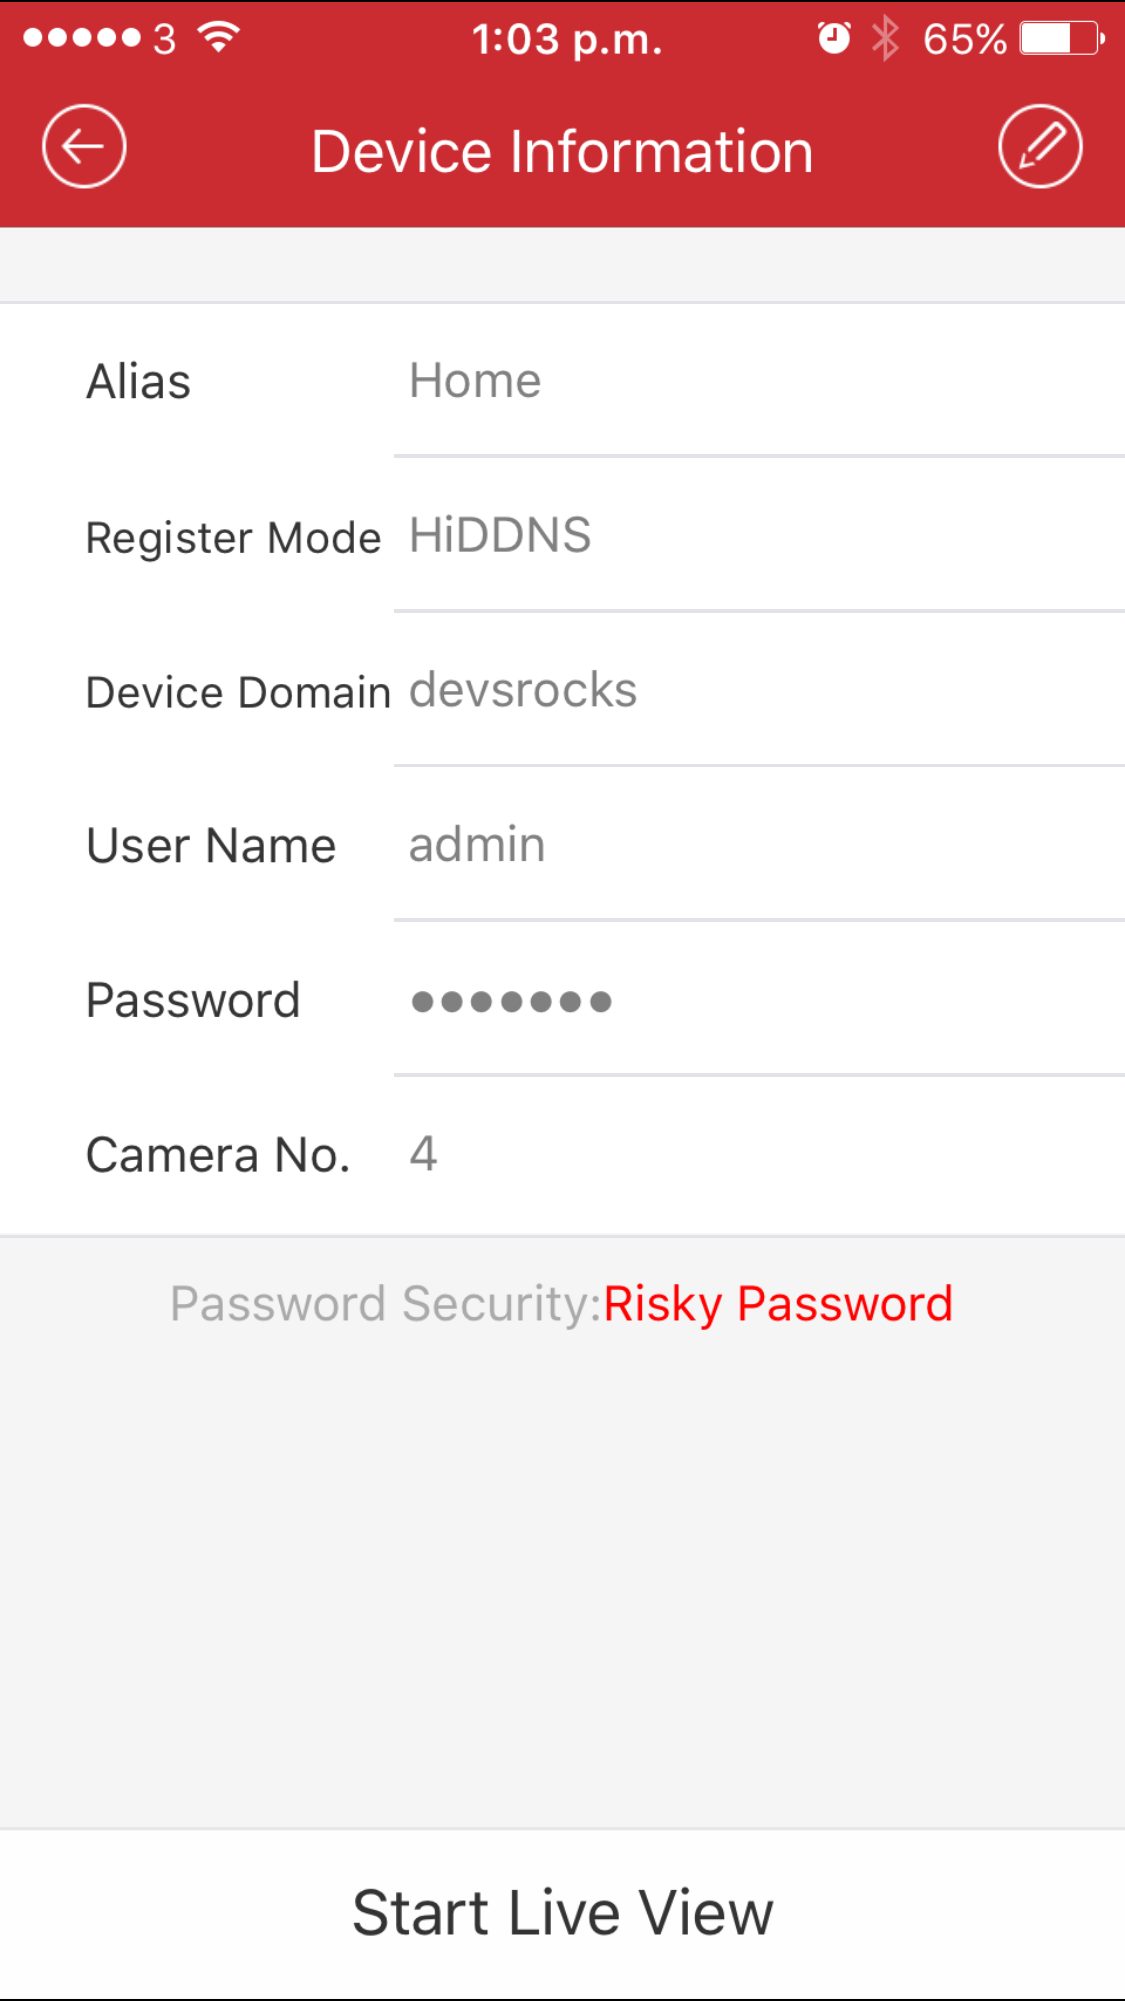
Task: Tap the 65% battery percentage text
Action: [x=964, y=40]
